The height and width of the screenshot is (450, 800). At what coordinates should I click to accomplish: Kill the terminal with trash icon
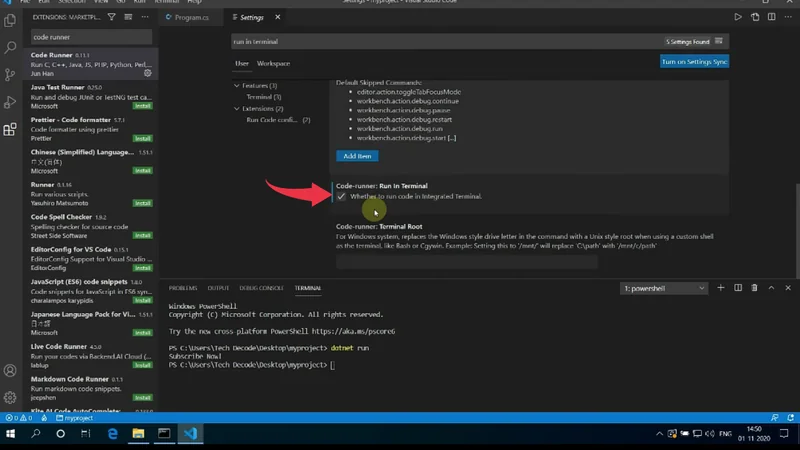pyautogui.click(x=755, y=288)
